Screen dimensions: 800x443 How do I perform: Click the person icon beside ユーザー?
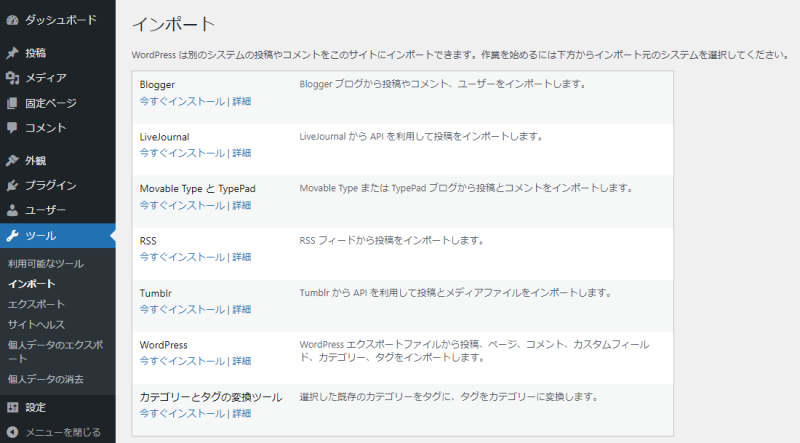[11, 210]
